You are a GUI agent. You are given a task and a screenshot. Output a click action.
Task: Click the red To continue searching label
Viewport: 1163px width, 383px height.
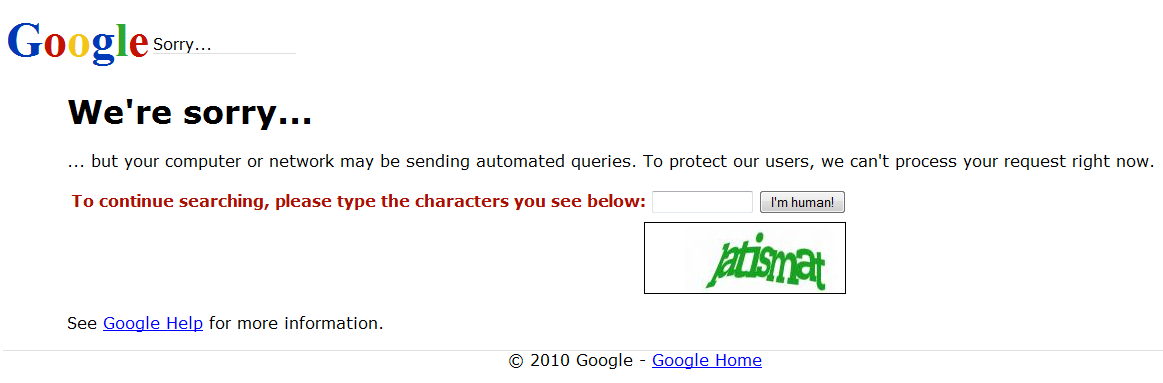[x=359, y=202]
